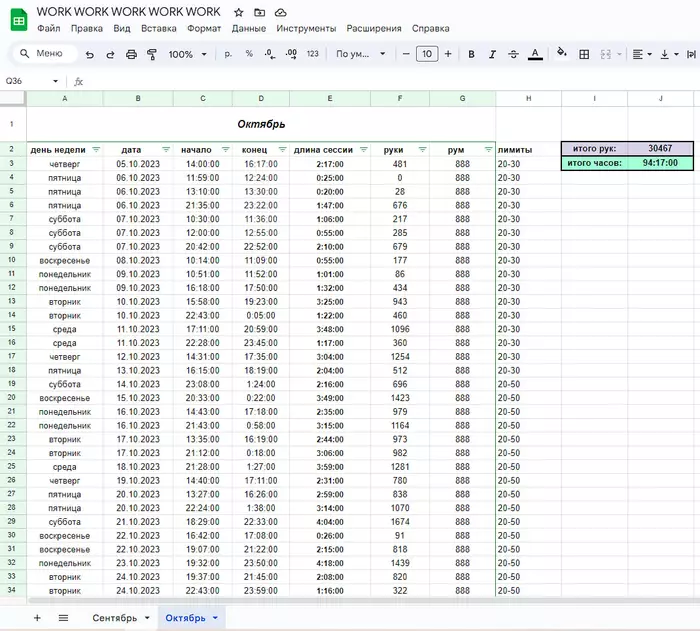Open the Справка menu

(430, 29)
